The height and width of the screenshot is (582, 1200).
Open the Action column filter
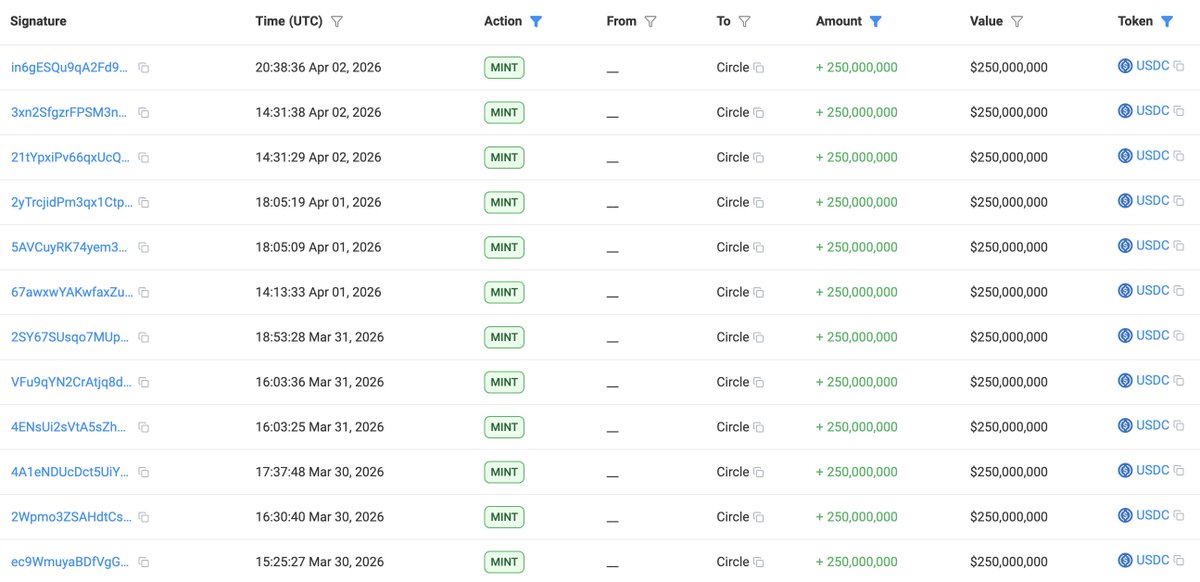coord(536,21)
